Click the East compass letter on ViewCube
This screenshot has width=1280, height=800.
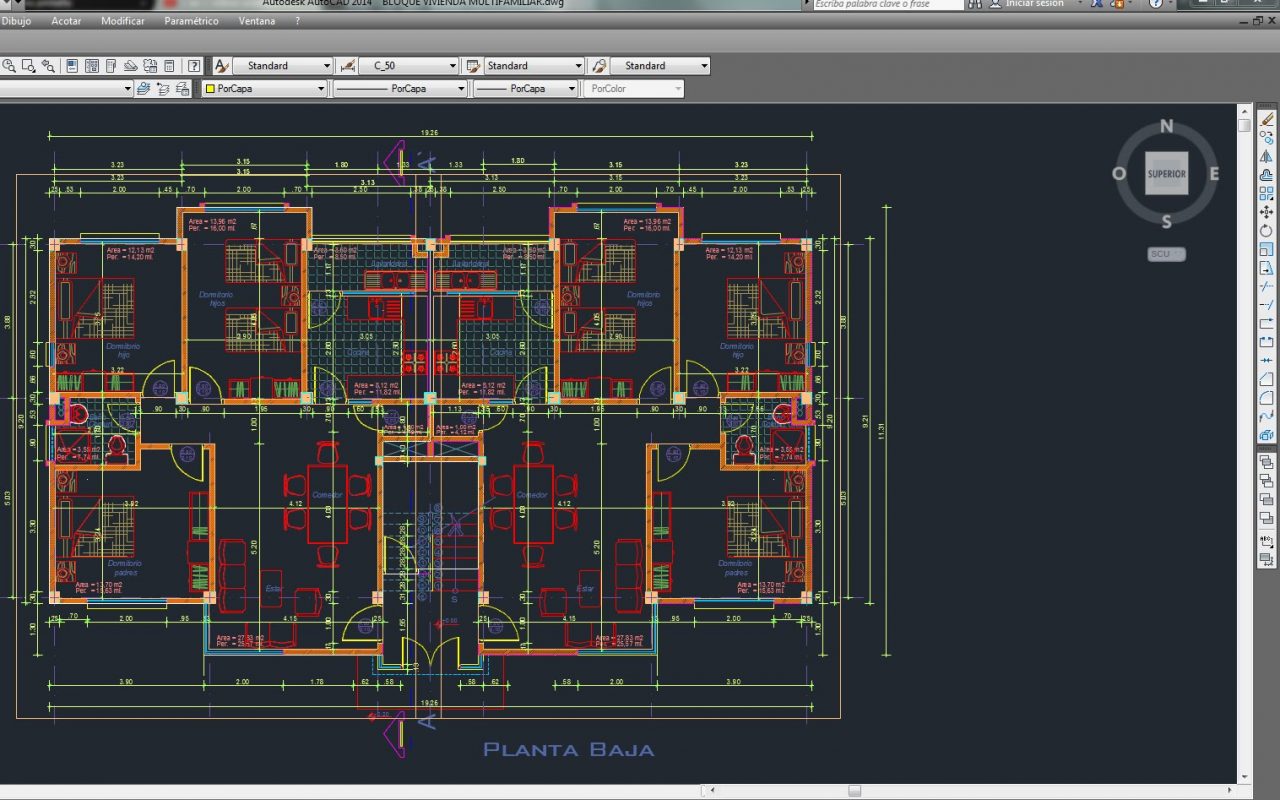[1214, 174]
